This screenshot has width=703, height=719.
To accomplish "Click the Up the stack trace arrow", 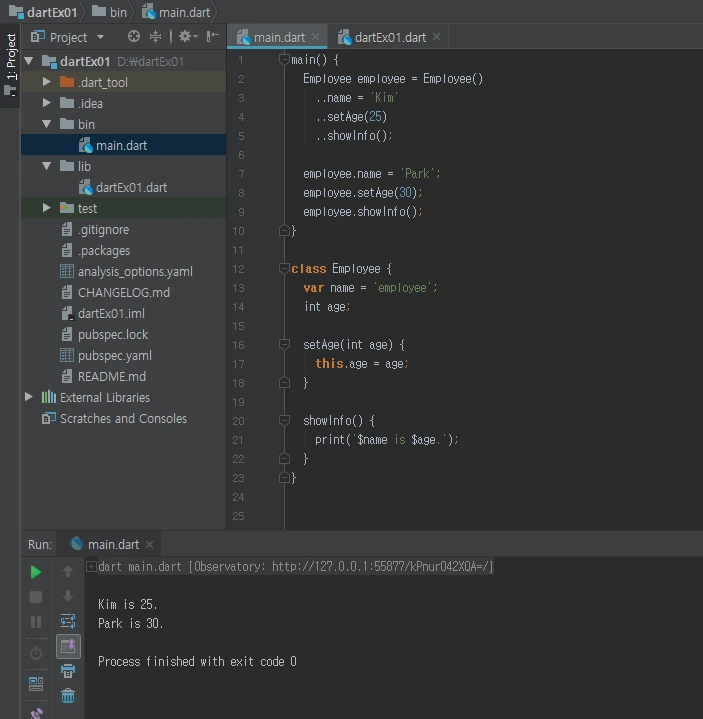I will (68, 571).
